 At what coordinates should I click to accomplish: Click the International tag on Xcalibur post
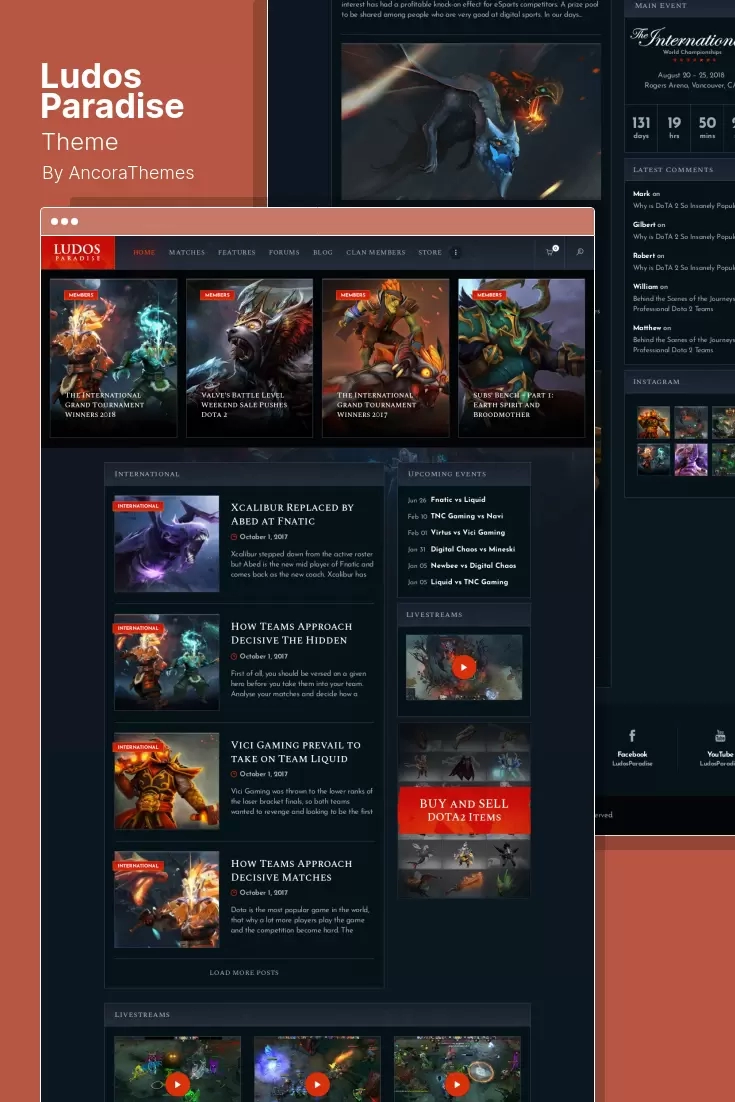(x=138, y=506)
